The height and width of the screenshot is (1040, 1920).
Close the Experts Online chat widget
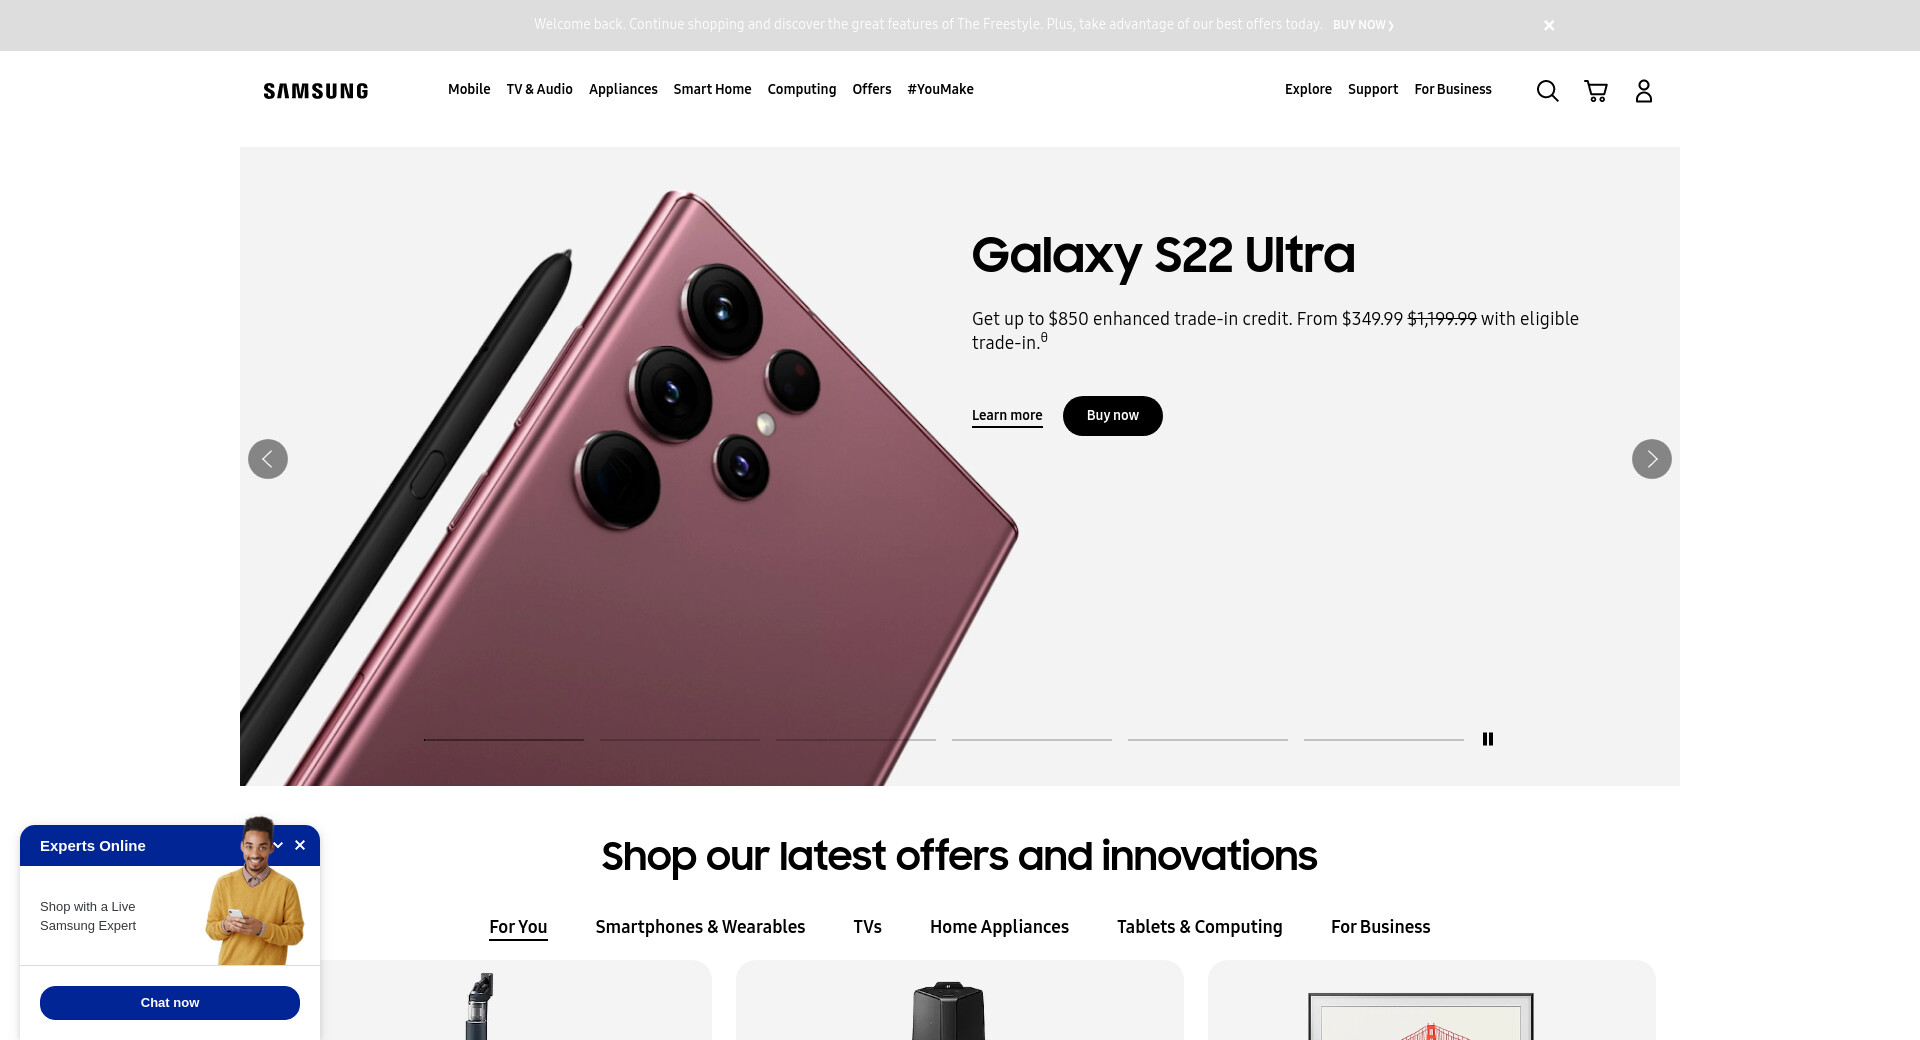300,845
